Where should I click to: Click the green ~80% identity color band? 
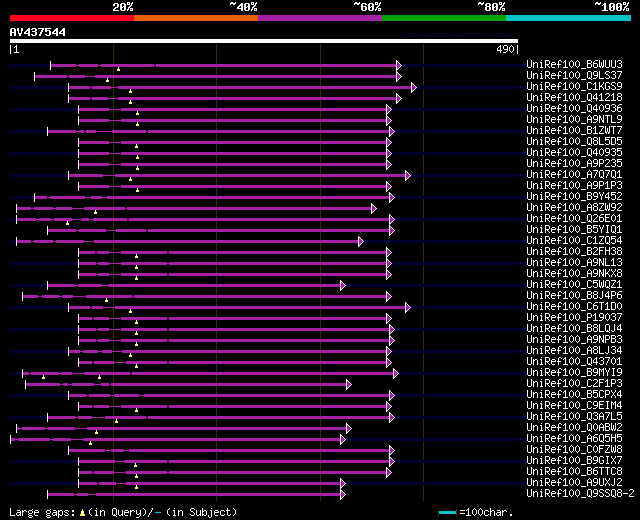point(444,18)
